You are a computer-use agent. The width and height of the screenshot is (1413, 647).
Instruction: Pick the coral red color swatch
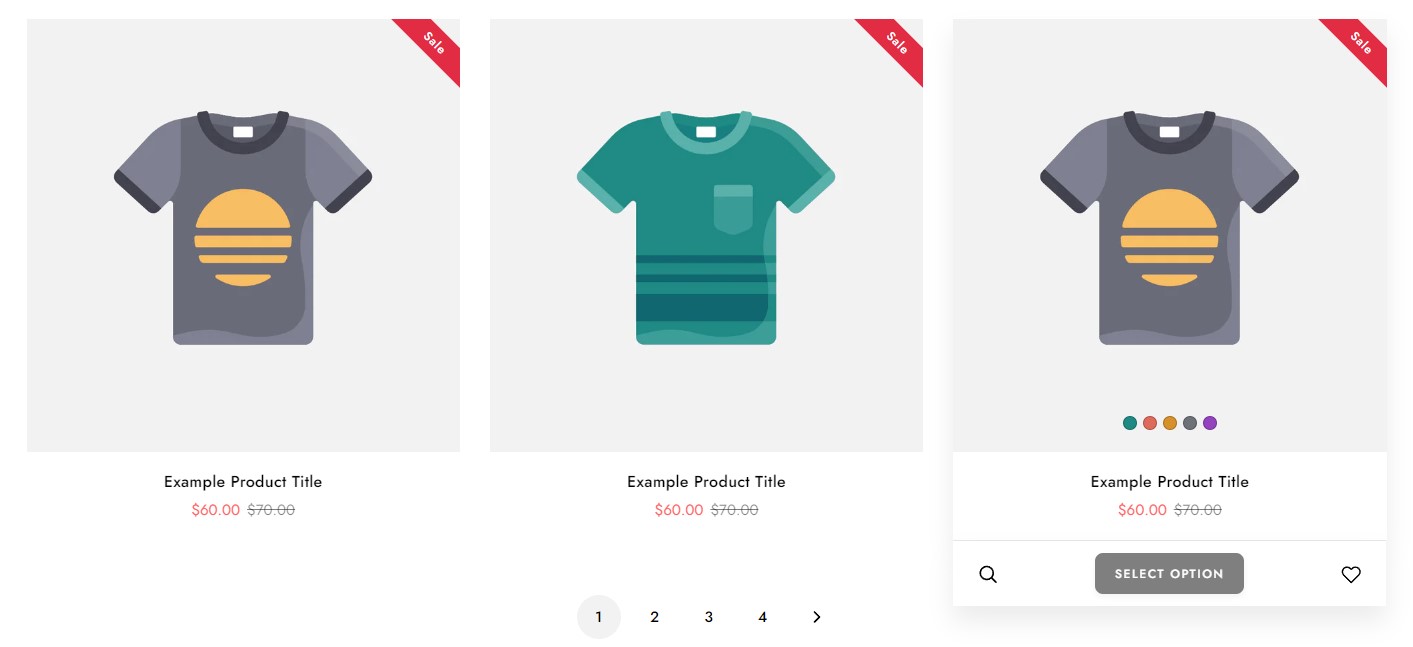[x=1150, y=423]
